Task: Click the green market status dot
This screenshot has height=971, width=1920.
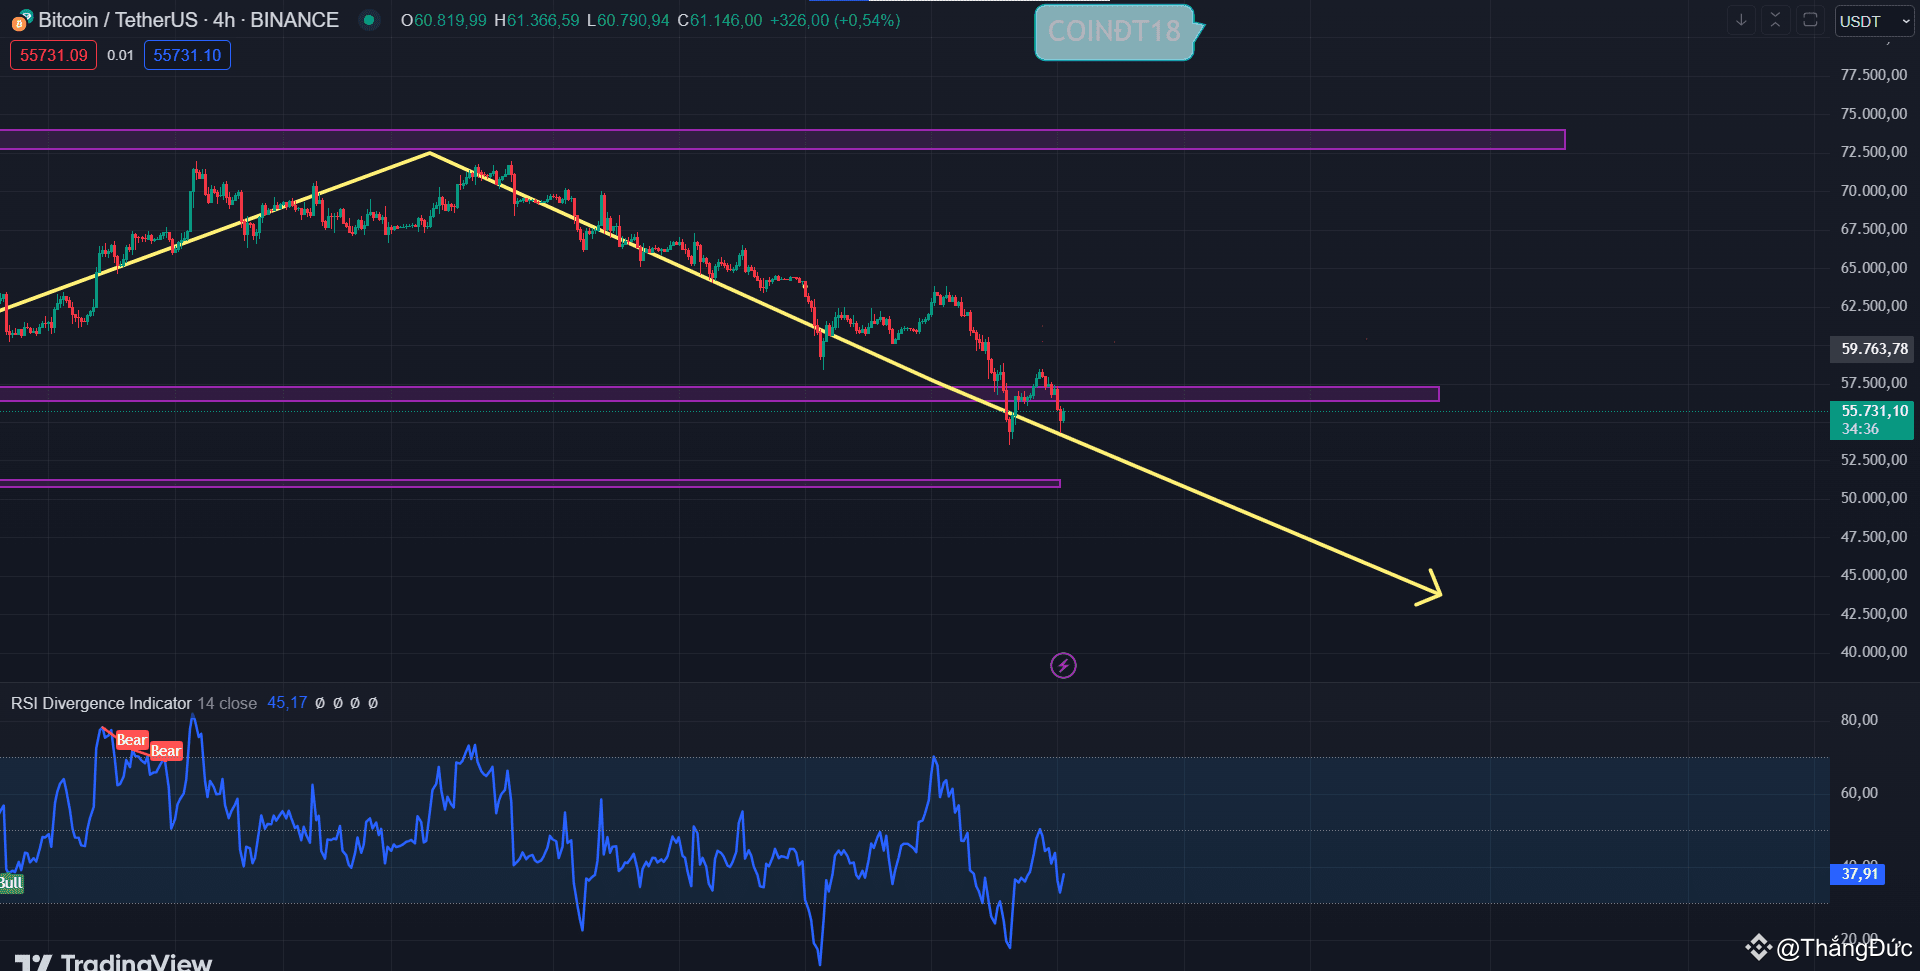Action: (369, 19)
